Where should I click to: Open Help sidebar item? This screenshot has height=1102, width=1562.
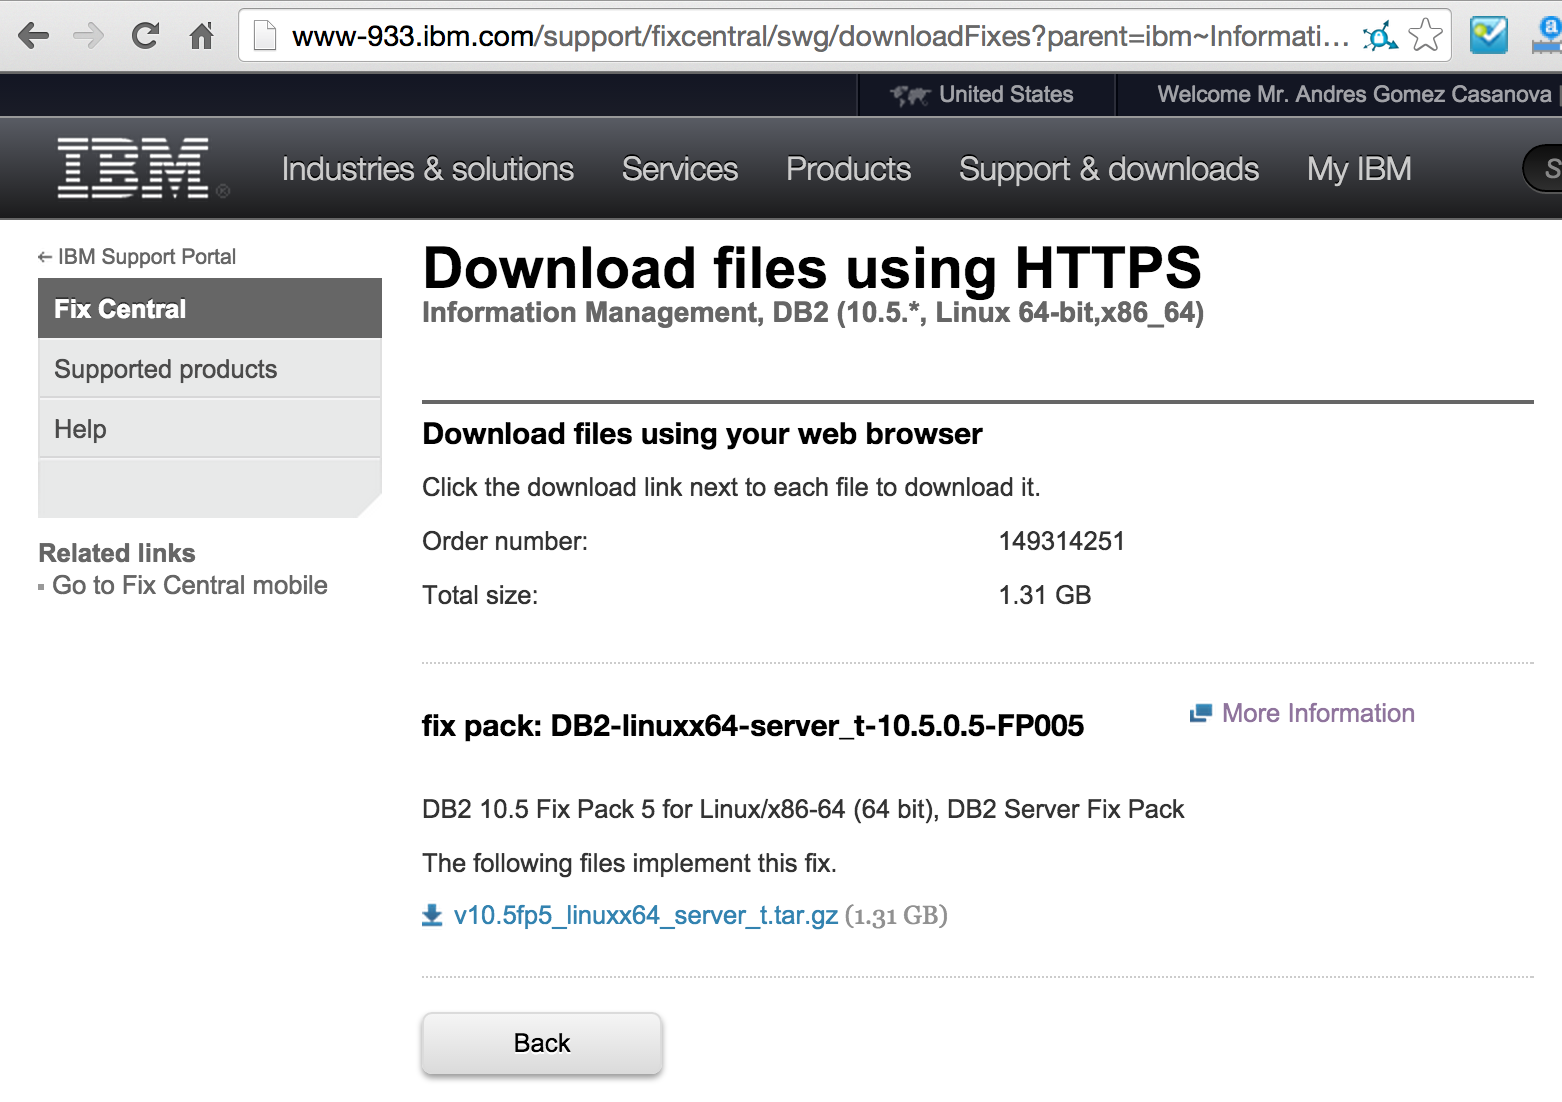pyautogui.click(x=210, y=429)
